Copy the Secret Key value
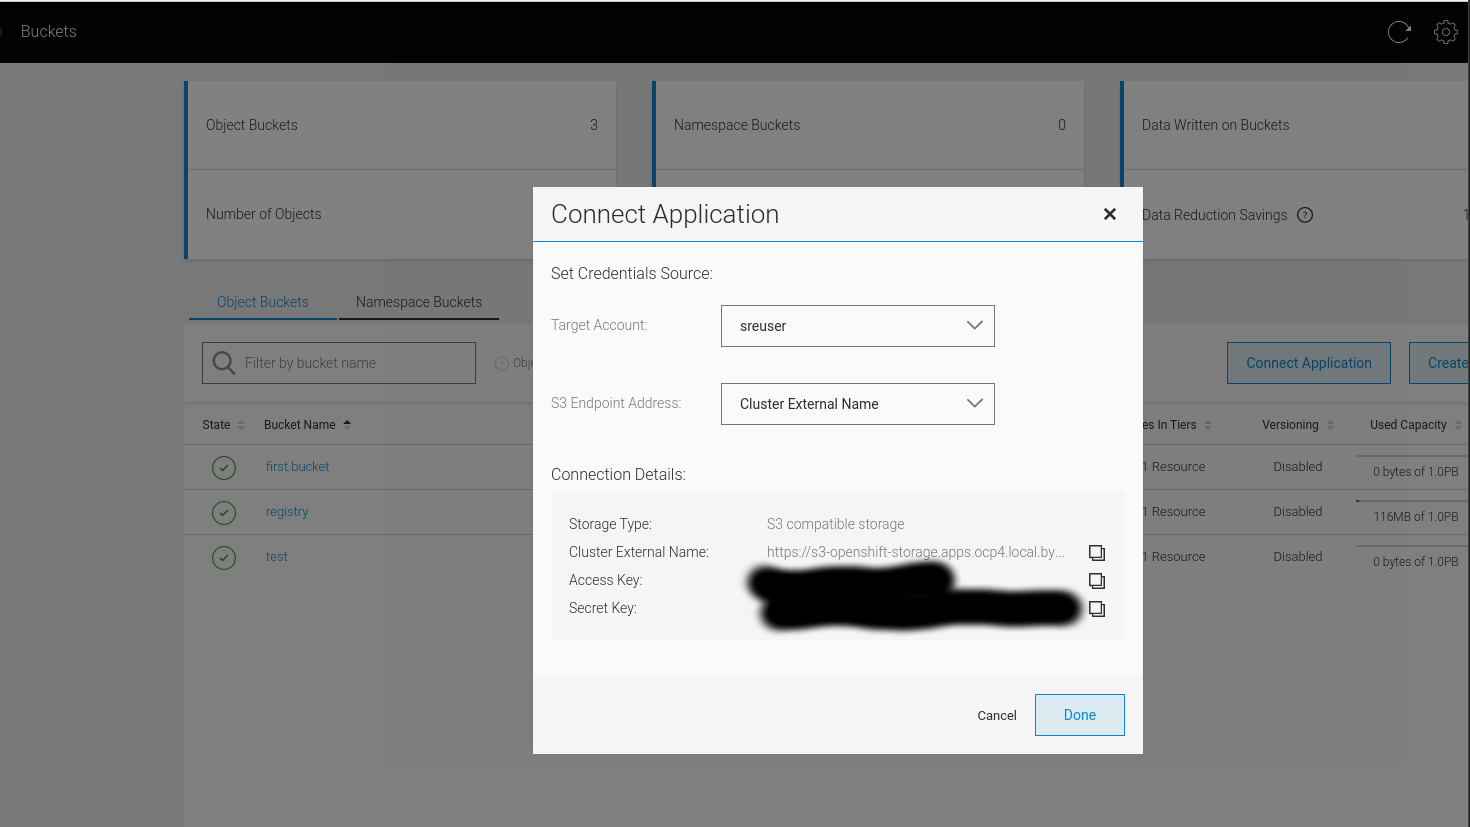 point(1097,609)
